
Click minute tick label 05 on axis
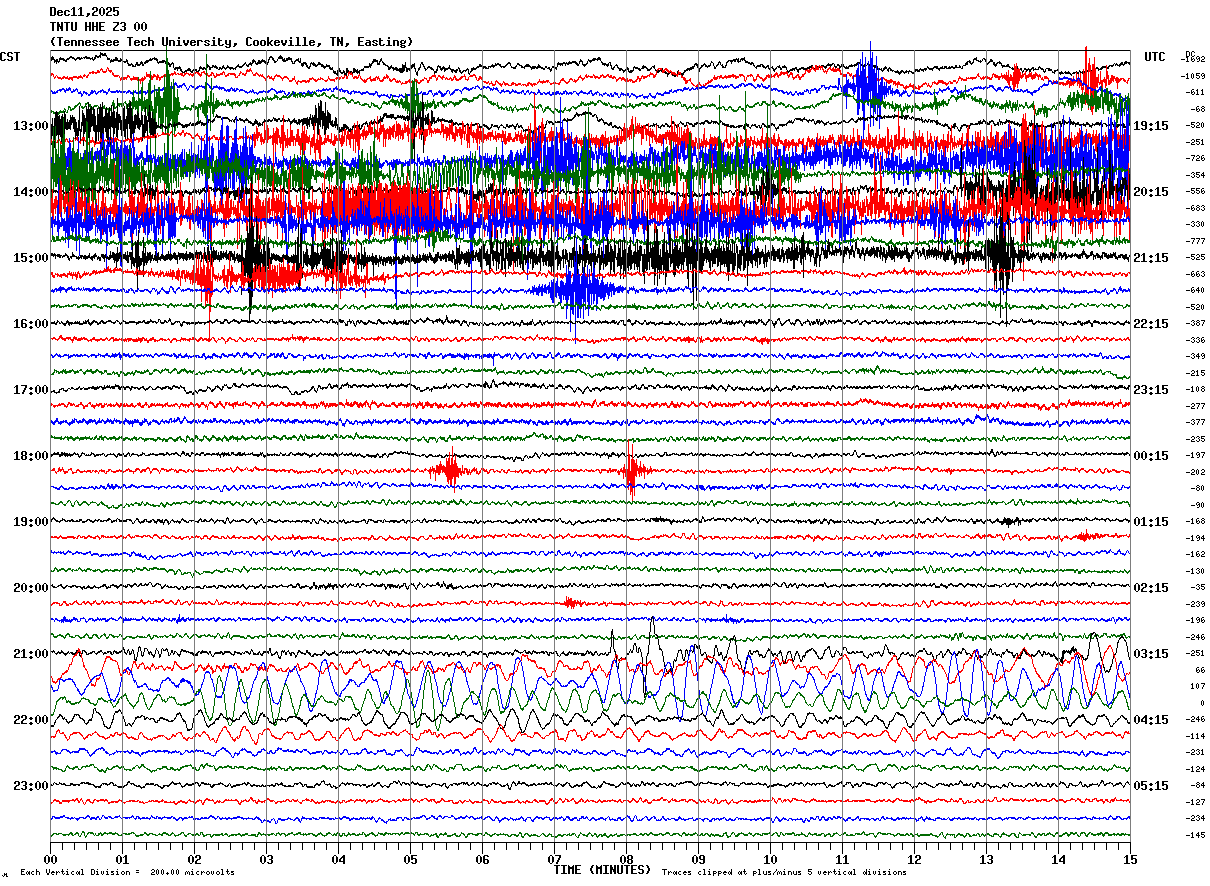coord(410,859)
